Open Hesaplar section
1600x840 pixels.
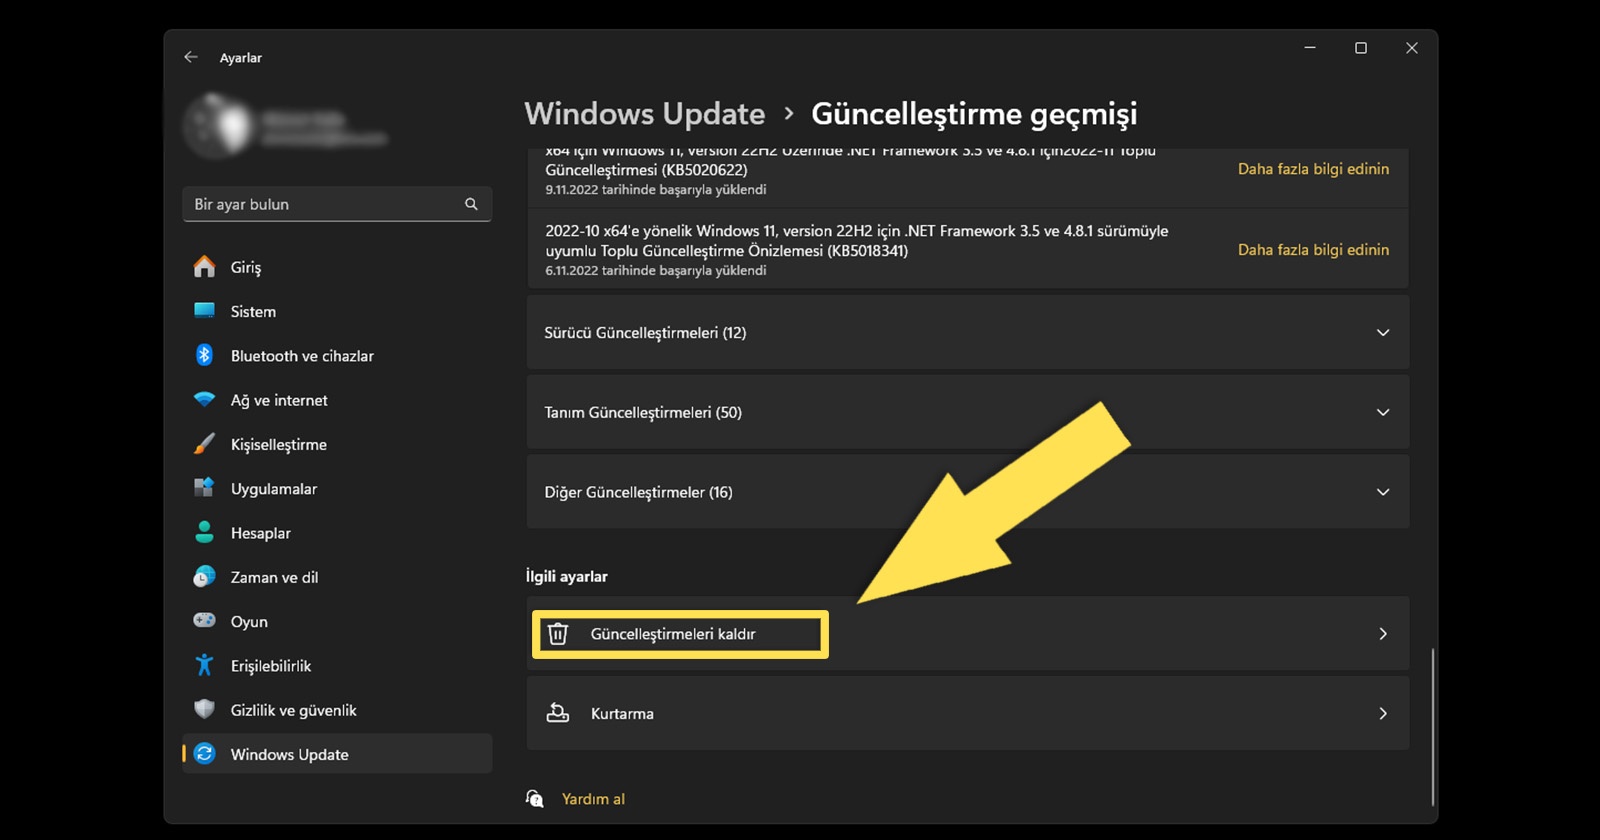pyautogui.click(x=337, y=532)
